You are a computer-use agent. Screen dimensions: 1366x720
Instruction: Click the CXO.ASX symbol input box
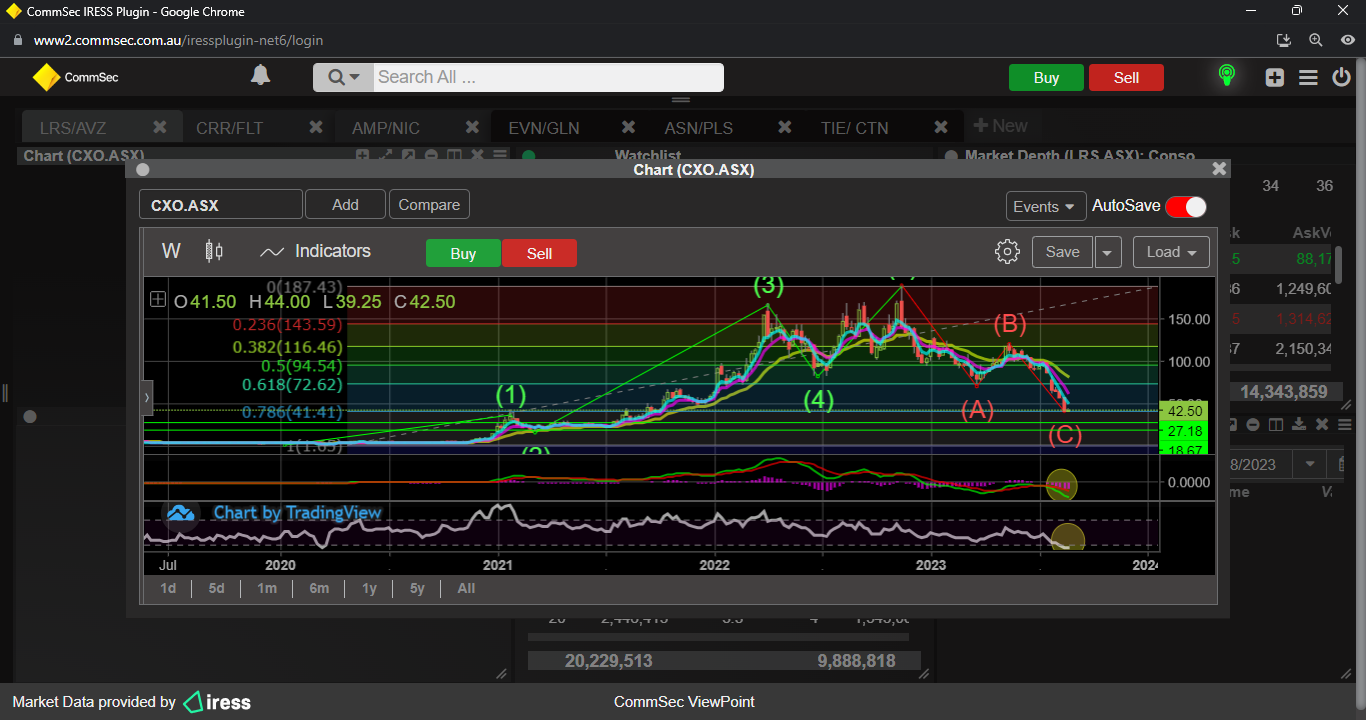point(220,205)
